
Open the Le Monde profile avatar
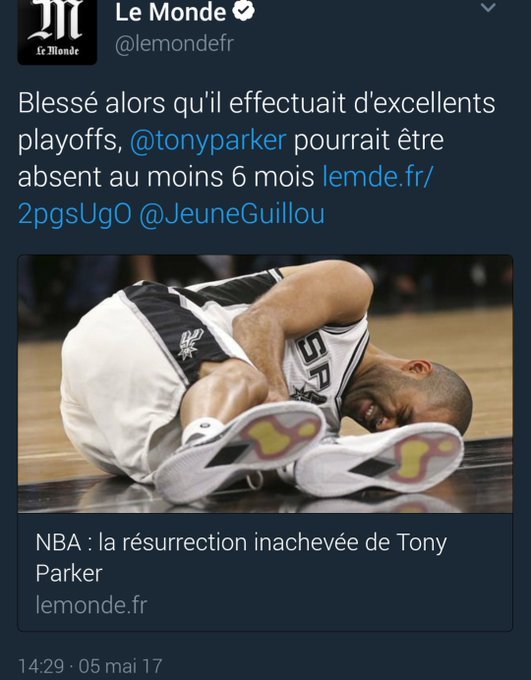[57, 31]
